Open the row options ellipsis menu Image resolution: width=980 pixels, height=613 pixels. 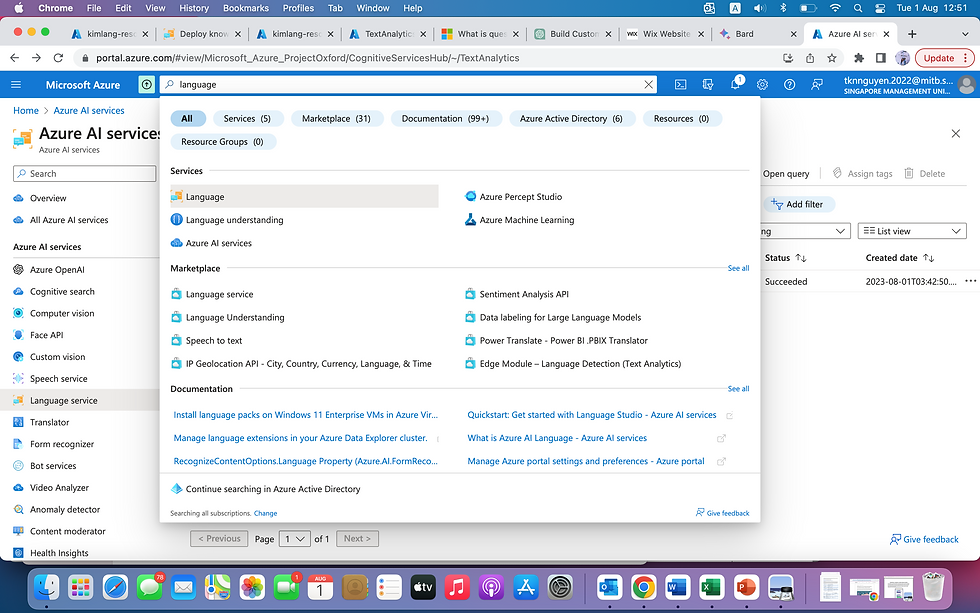[970, 281]
